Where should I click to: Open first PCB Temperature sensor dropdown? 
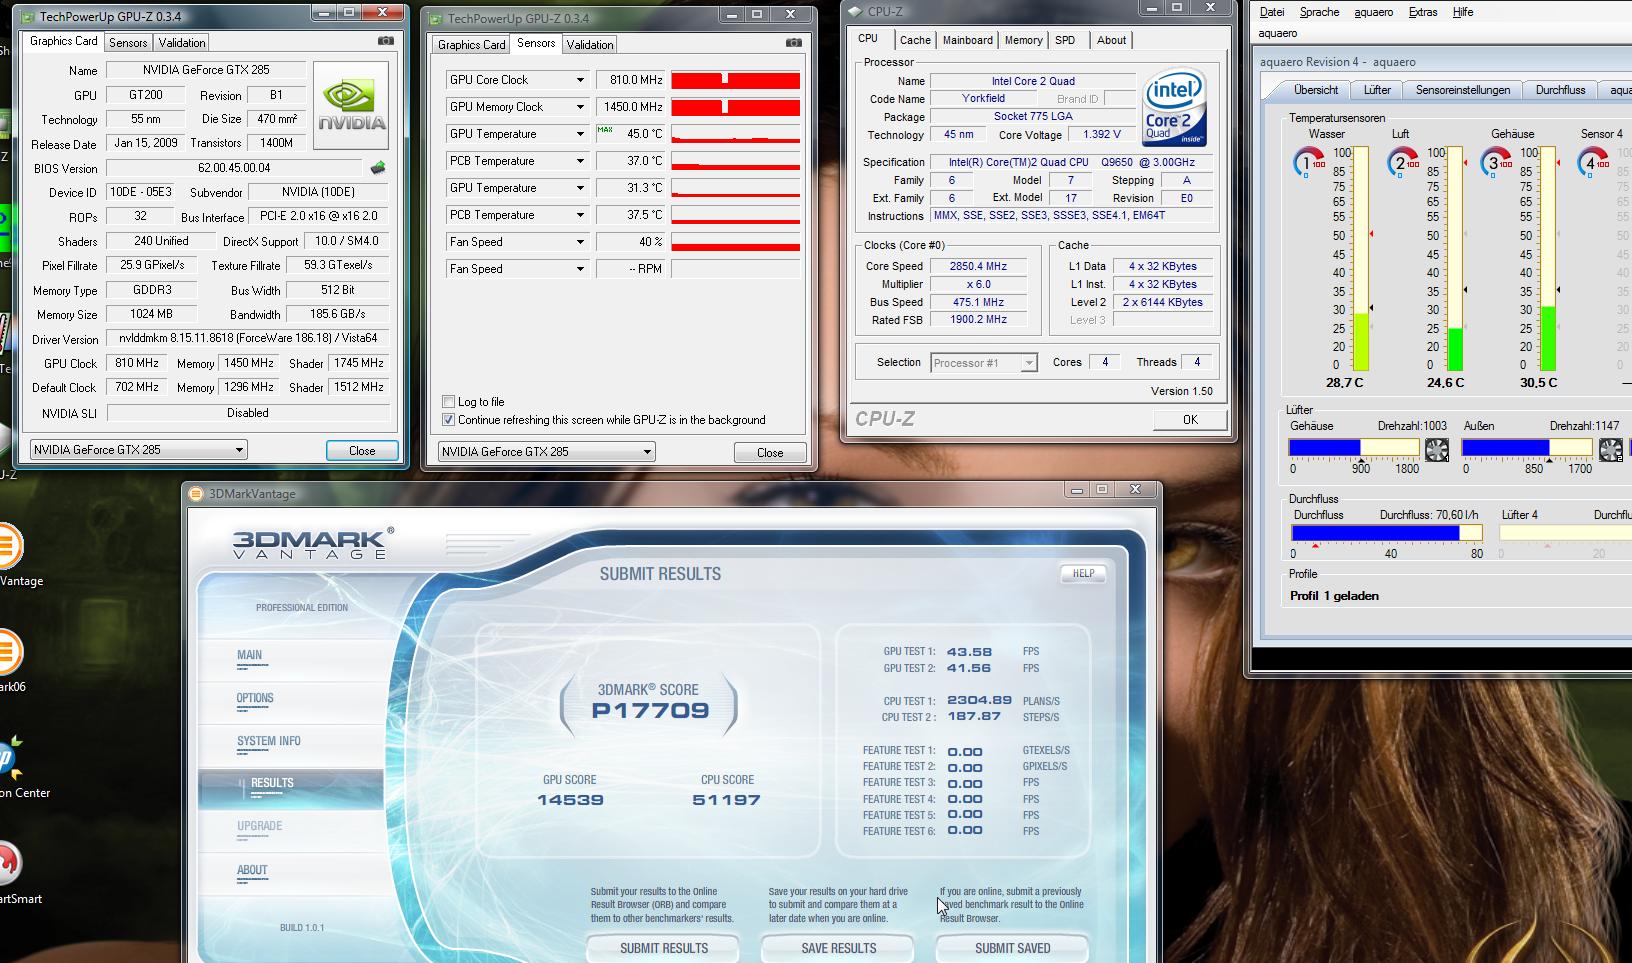coord(580,161)
